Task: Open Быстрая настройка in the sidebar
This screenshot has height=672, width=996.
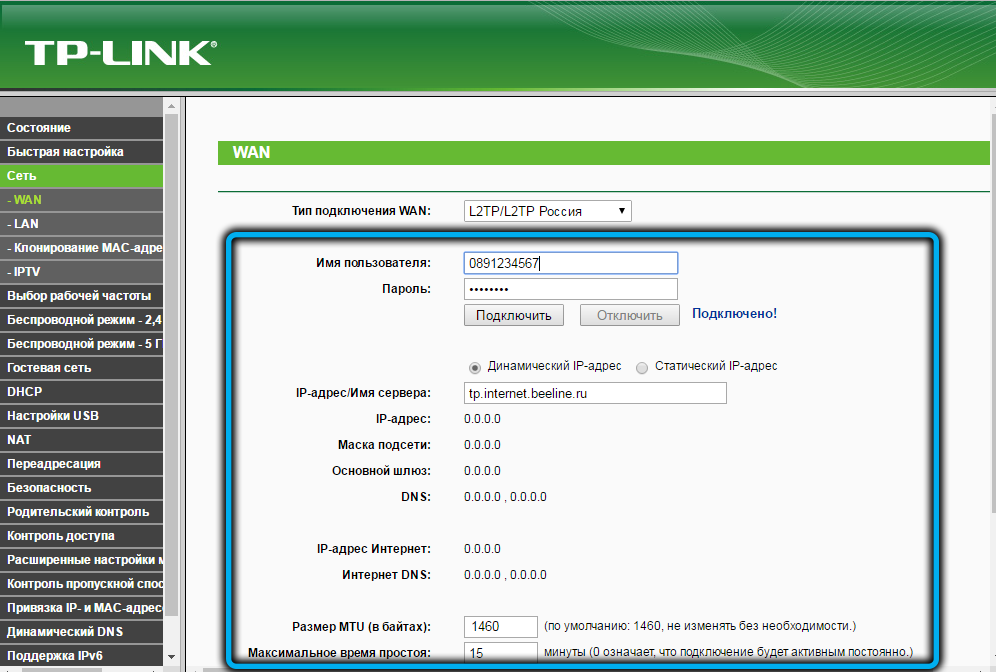Action: click(80, 152)
